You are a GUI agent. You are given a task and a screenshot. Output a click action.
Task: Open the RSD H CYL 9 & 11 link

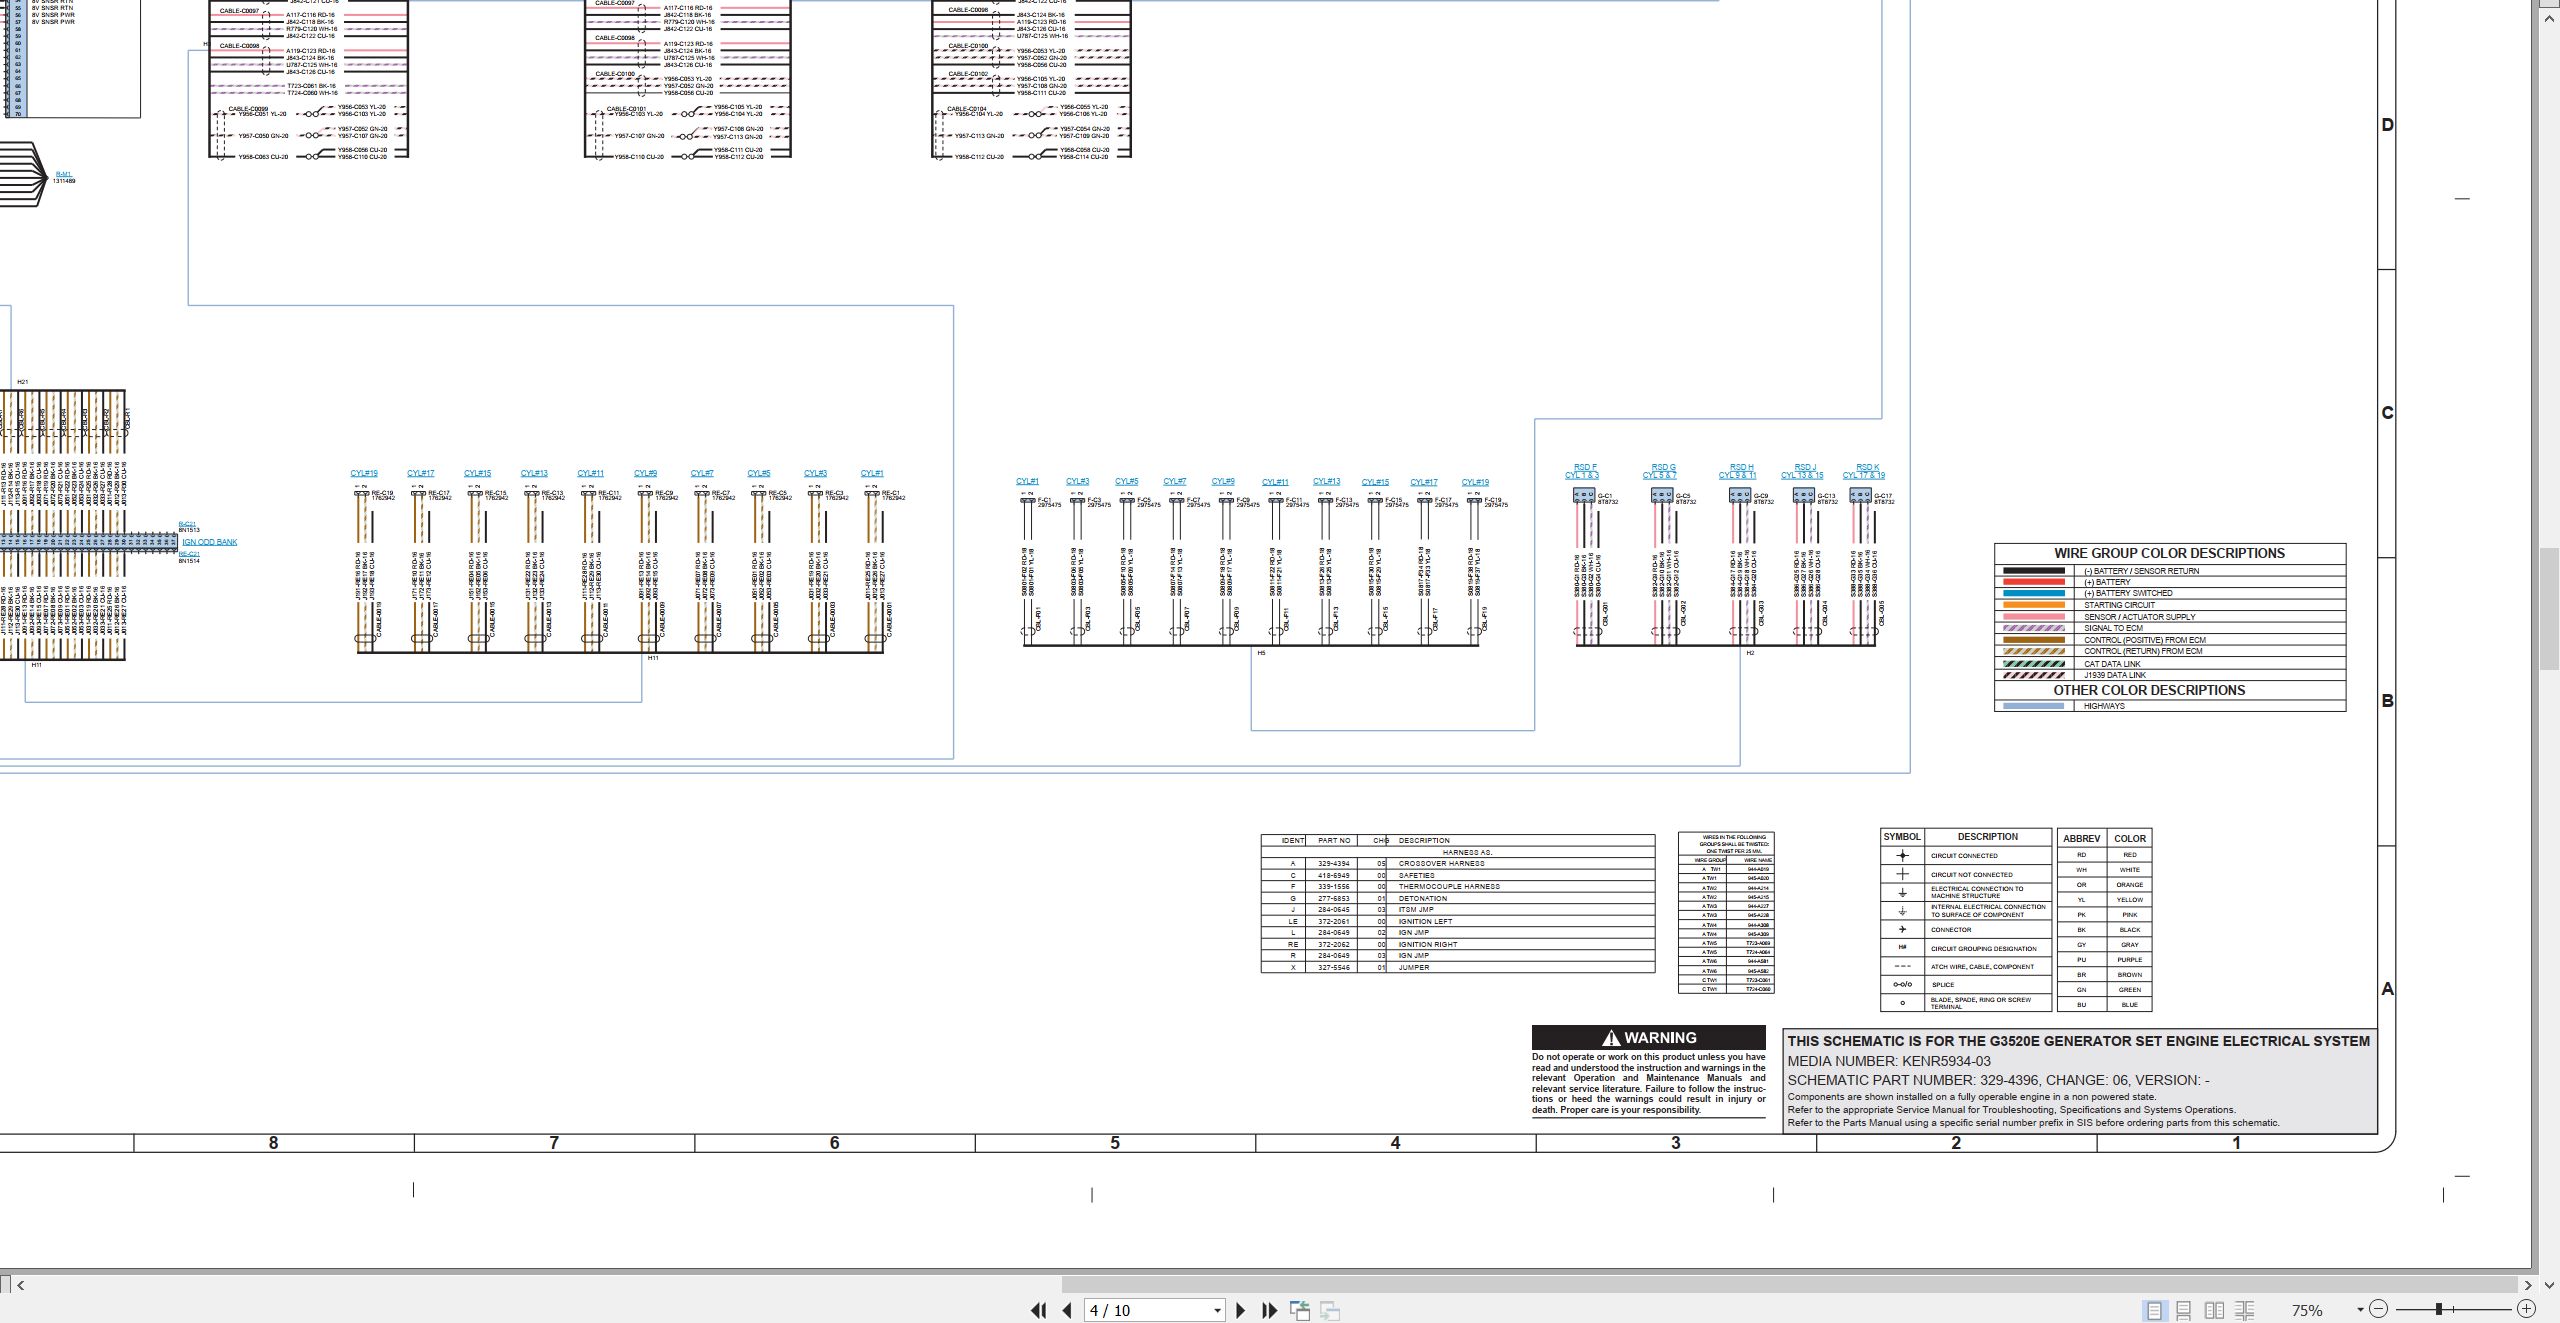pyautogui.click(x=1739, y=472)
